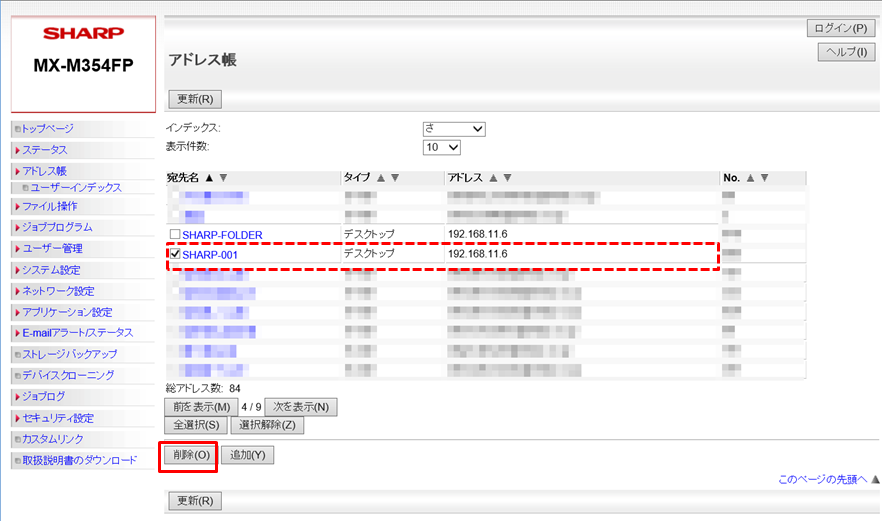
Task: Open トップページ in sidebar
Action: point(47,129)
